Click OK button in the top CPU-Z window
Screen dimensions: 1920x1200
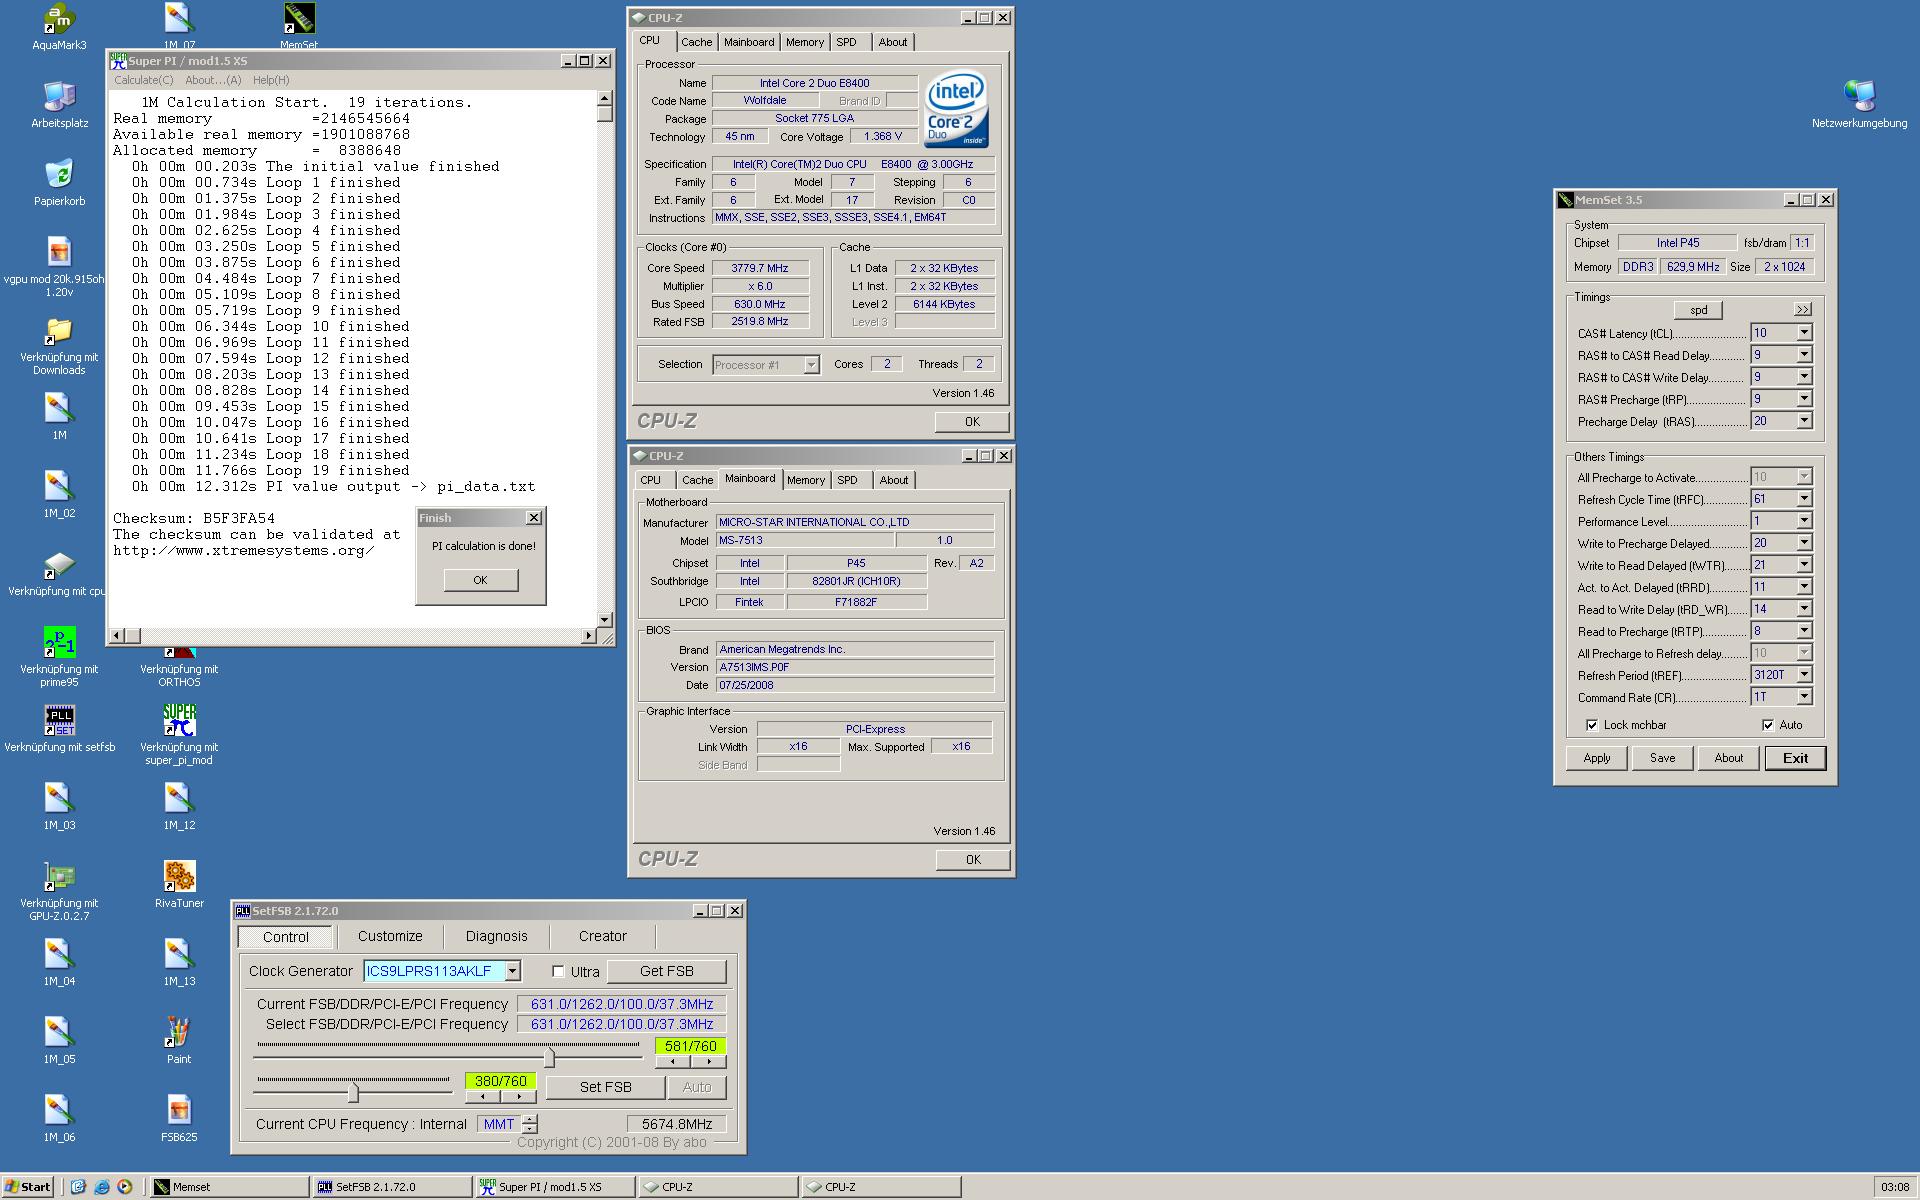(972, 422)
